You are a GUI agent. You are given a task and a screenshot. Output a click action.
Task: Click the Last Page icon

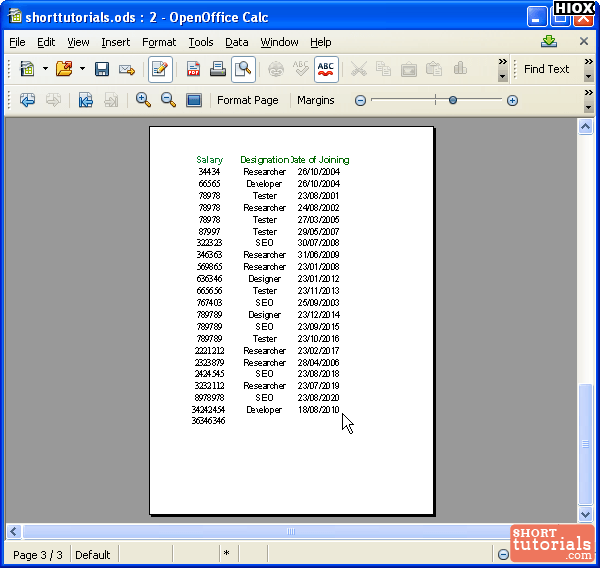111,100
